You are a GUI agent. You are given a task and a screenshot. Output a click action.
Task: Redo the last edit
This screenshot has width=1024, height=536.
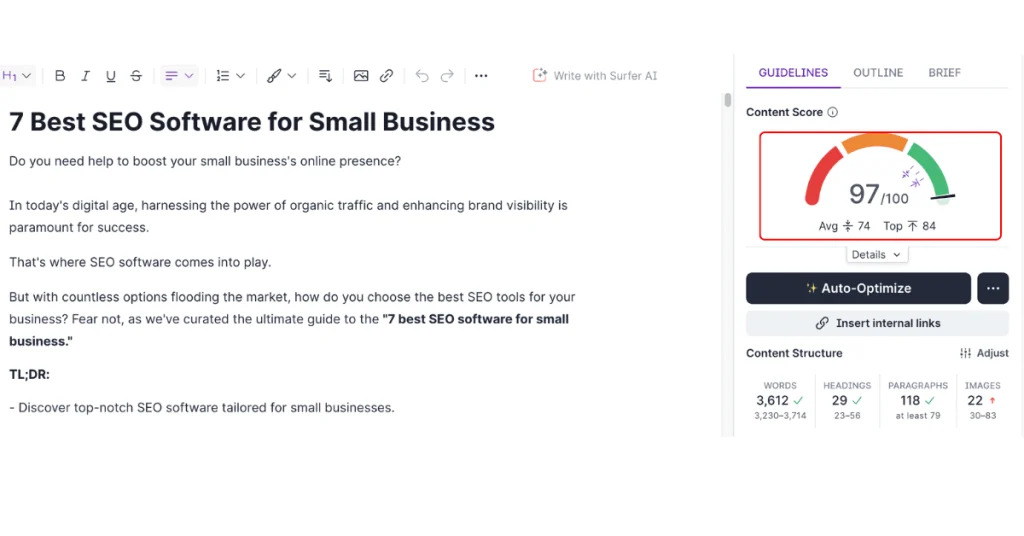447,76
